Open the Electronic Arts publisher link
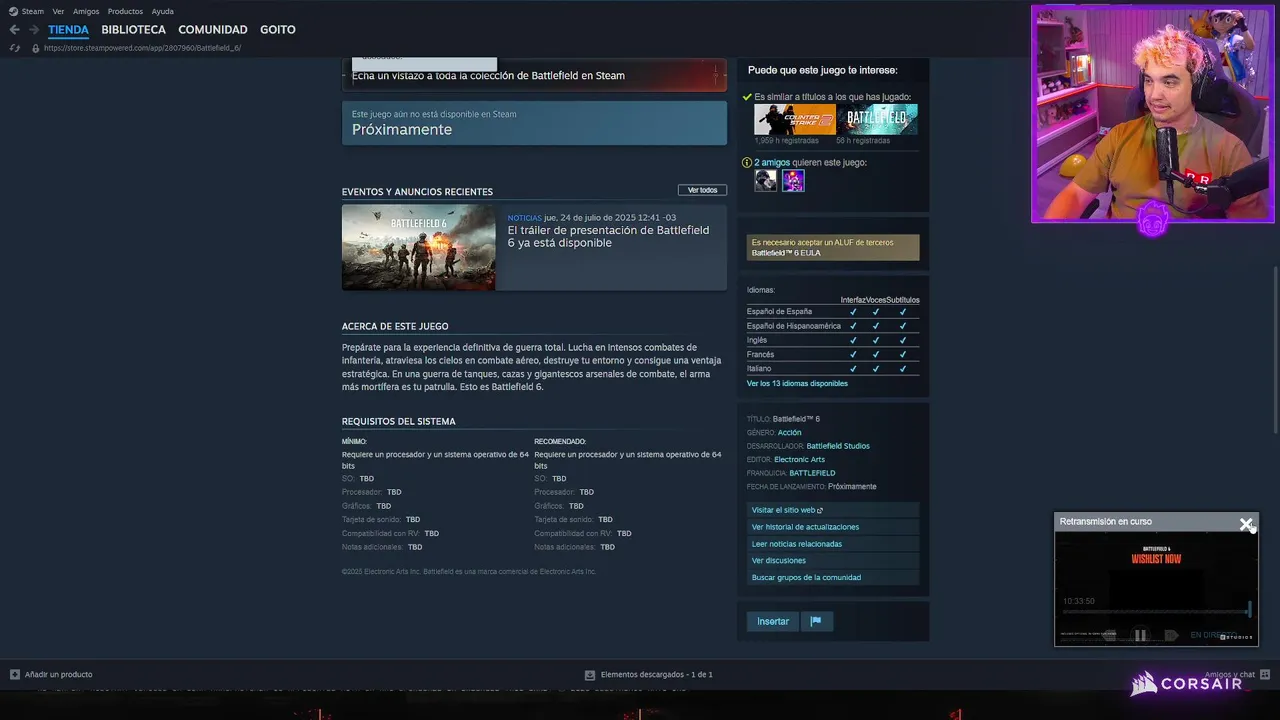Image resolution: width=1280 pixels, height=720 pixels. (x=799, y=459)
